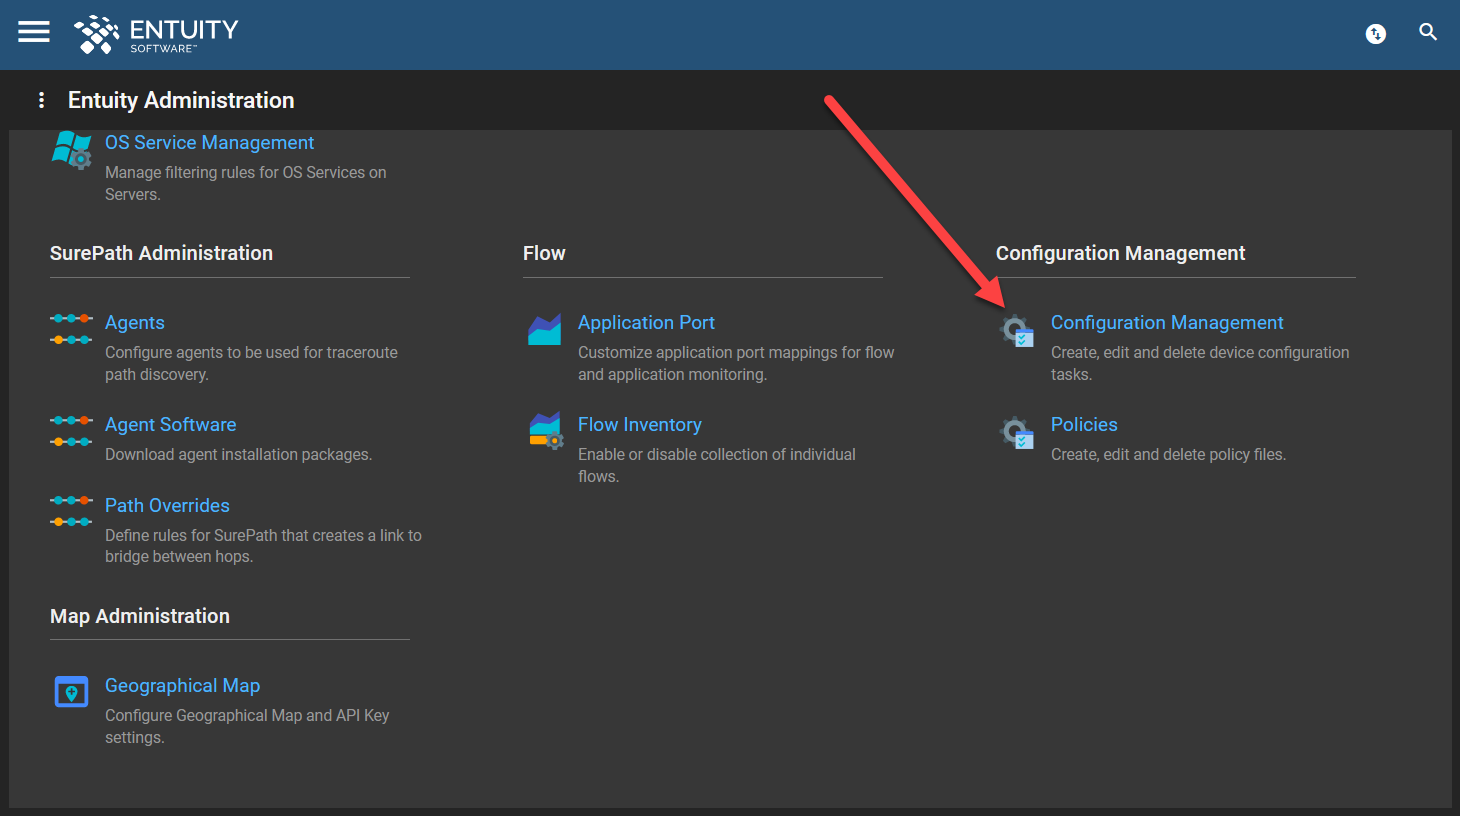The width and height of the screenshot is (1460, 816).
Task: Click the OS Service Management icon
Action: (70, 150)
